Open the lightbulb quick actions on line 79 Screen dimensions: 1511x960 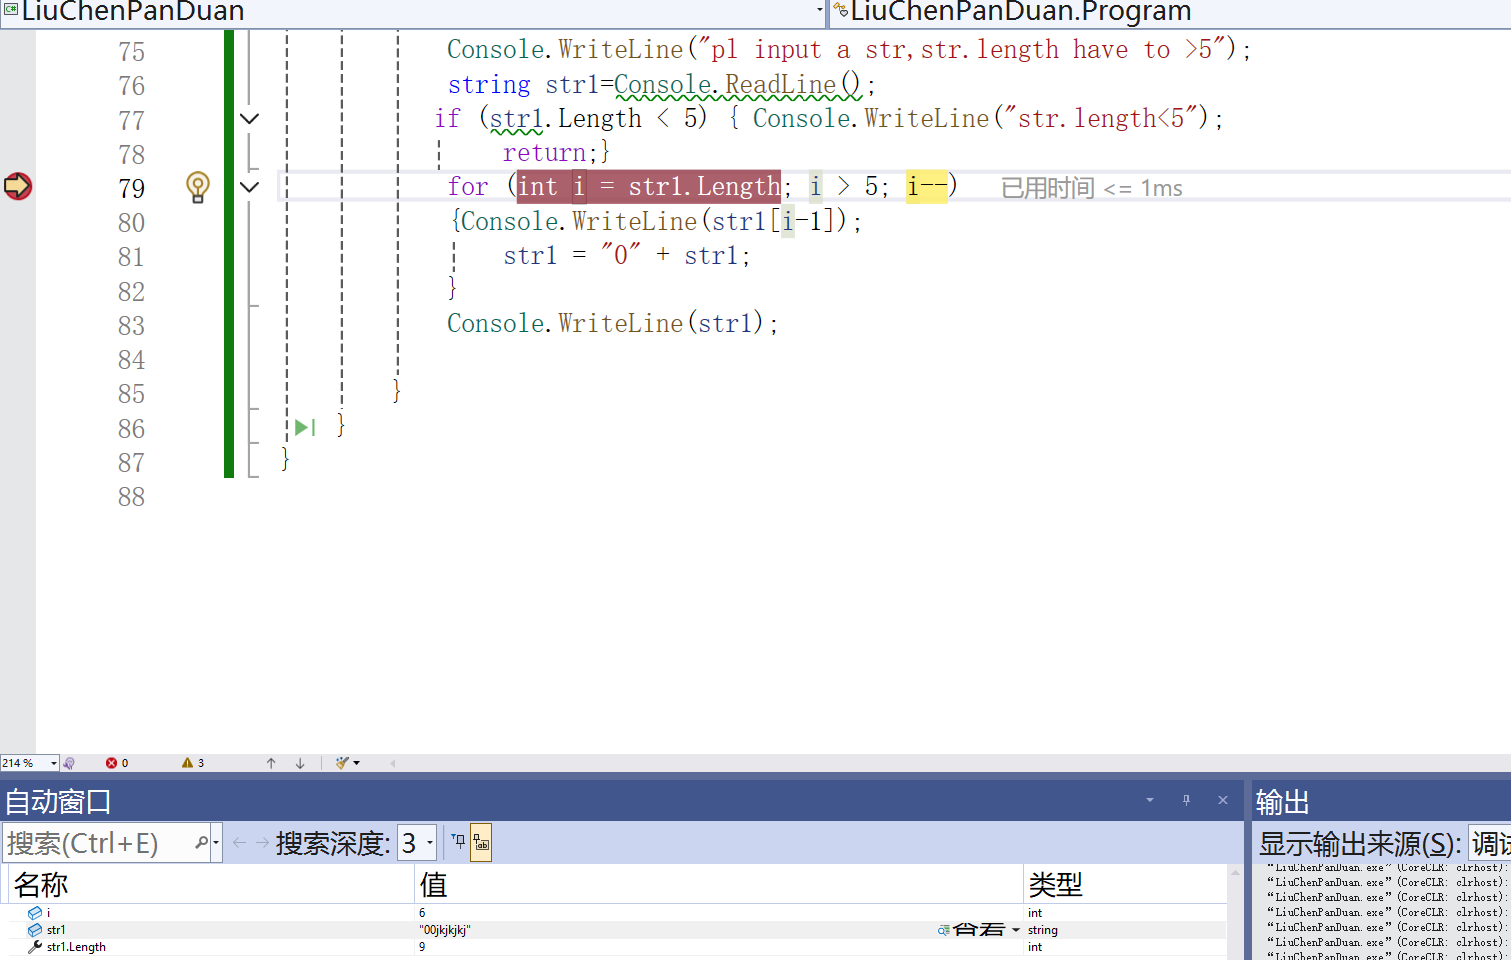pos(198,187)
